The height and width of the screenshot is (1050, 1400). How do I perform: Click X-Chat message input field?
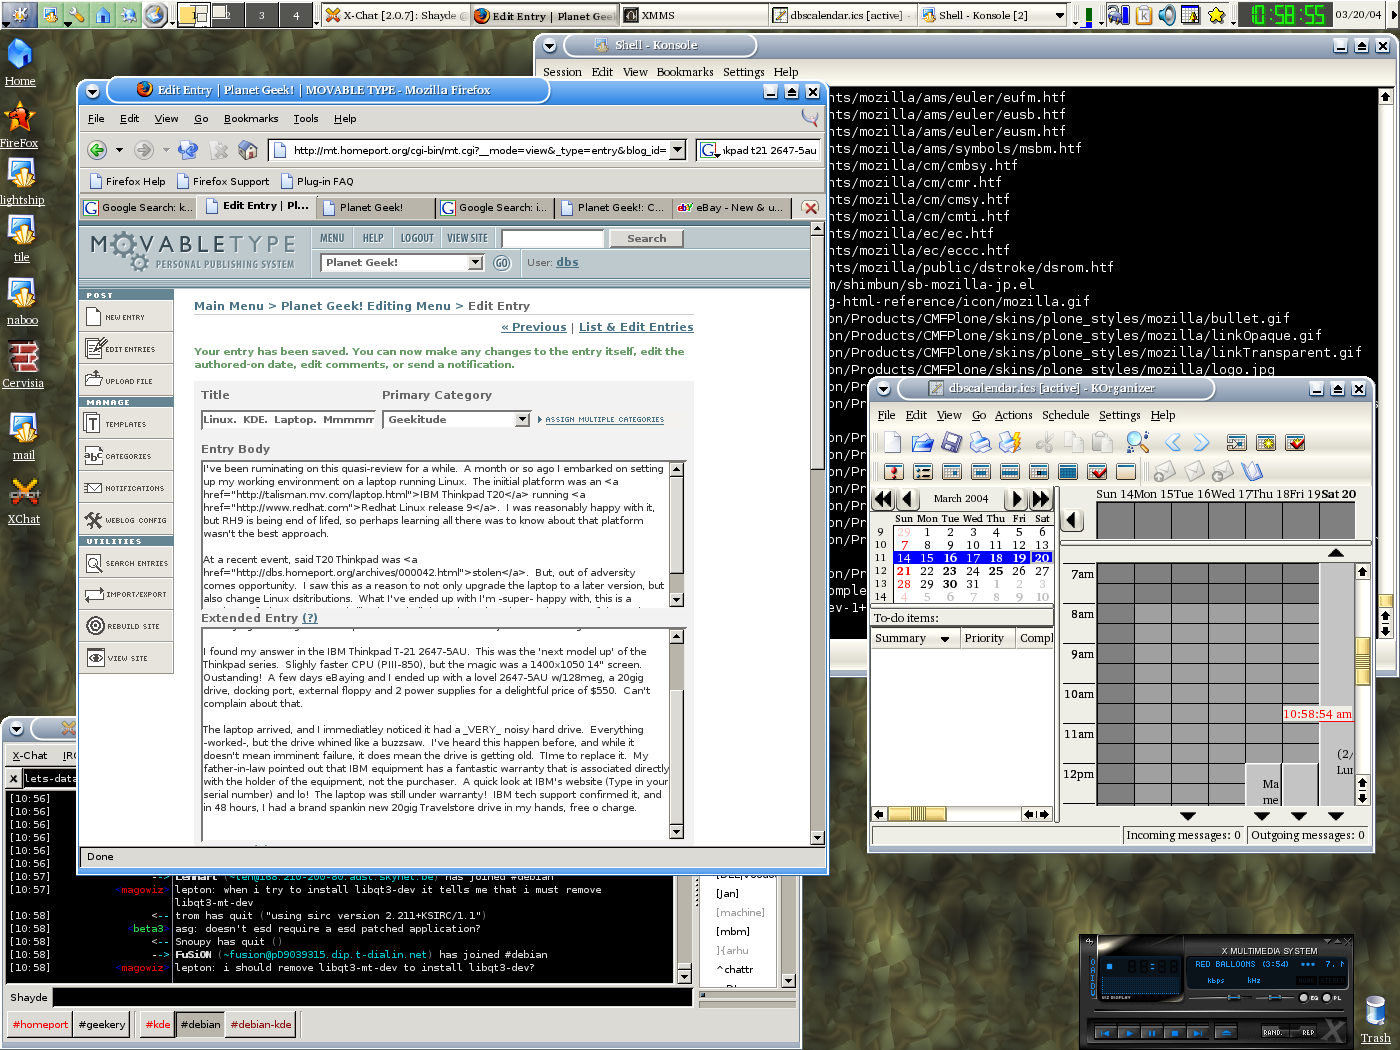(x=372, y=997)
